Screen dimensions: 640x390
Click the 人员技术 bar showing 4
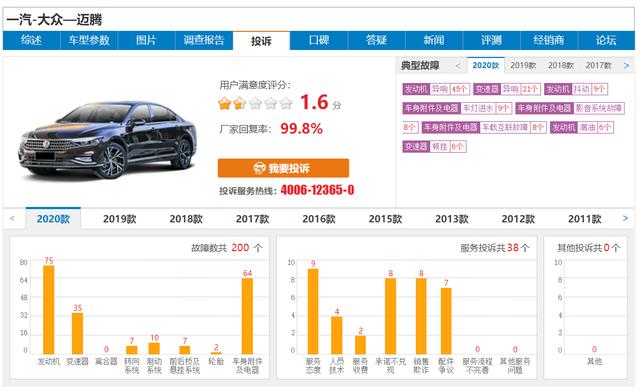[337, 335]
